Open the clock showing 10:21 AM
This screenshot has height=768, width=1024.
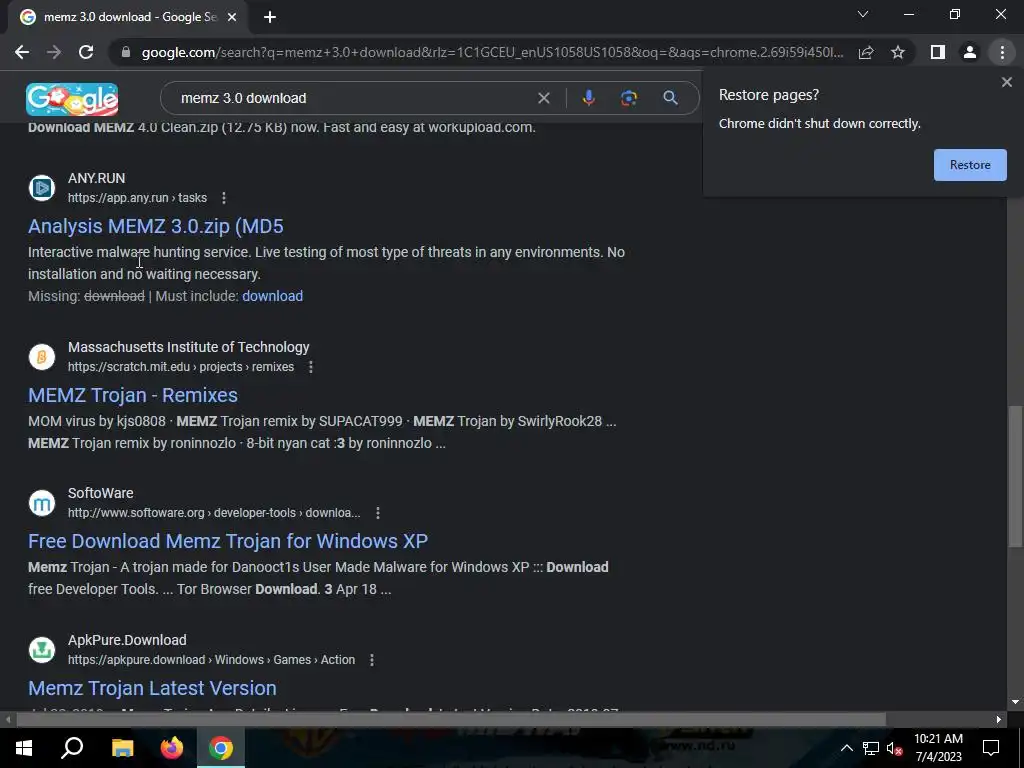tap(938, 748)
